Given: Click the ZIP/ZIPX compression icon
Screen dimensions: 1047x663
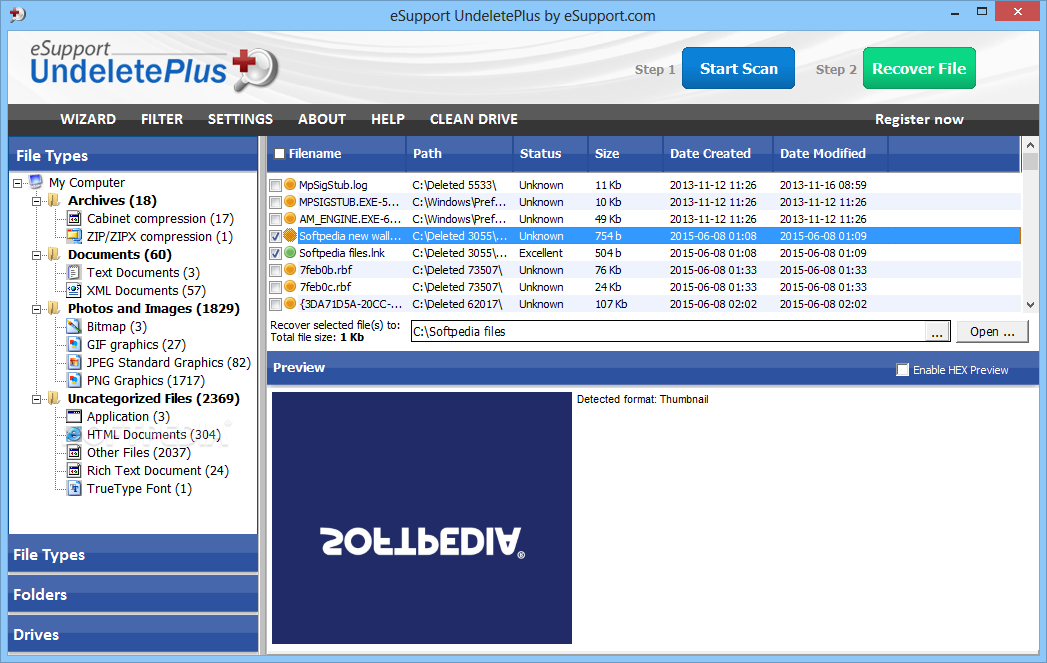Looking at the screenshot, I should pos(74,236).
